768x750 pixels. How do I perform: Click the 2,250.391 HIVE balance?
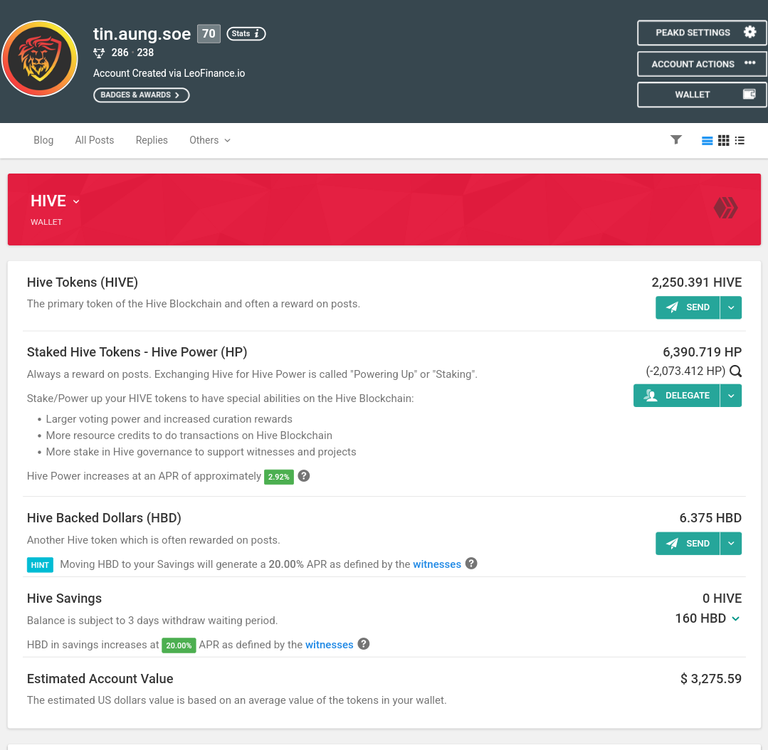coord(696,282)
